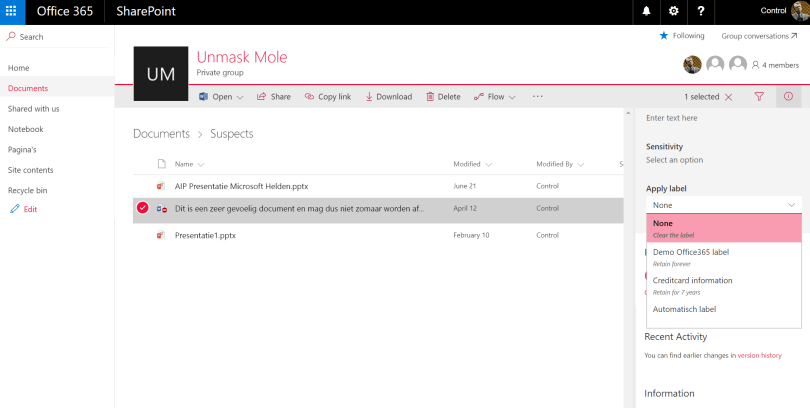Click the more options ellipsis in toolbar
This screenshot has height=408, width=810.
[x=537, y=97]
